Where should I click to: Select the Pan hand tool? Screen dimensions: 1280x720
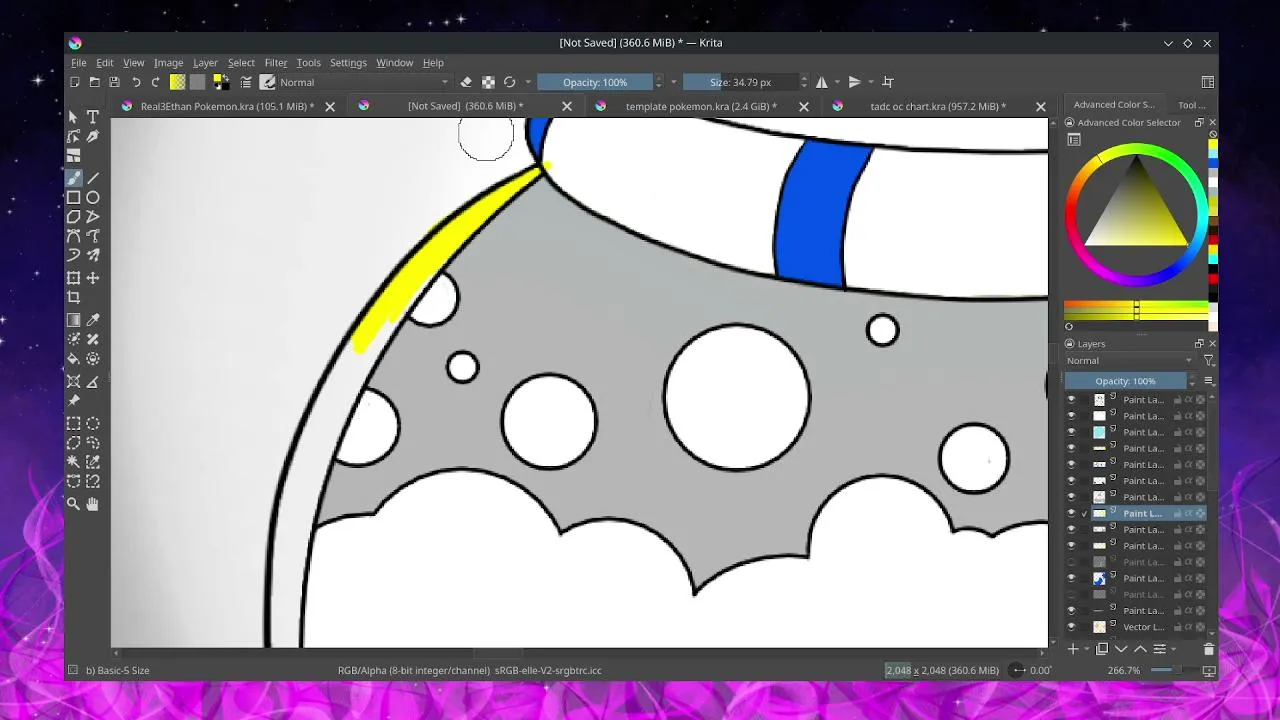point(93,504)
